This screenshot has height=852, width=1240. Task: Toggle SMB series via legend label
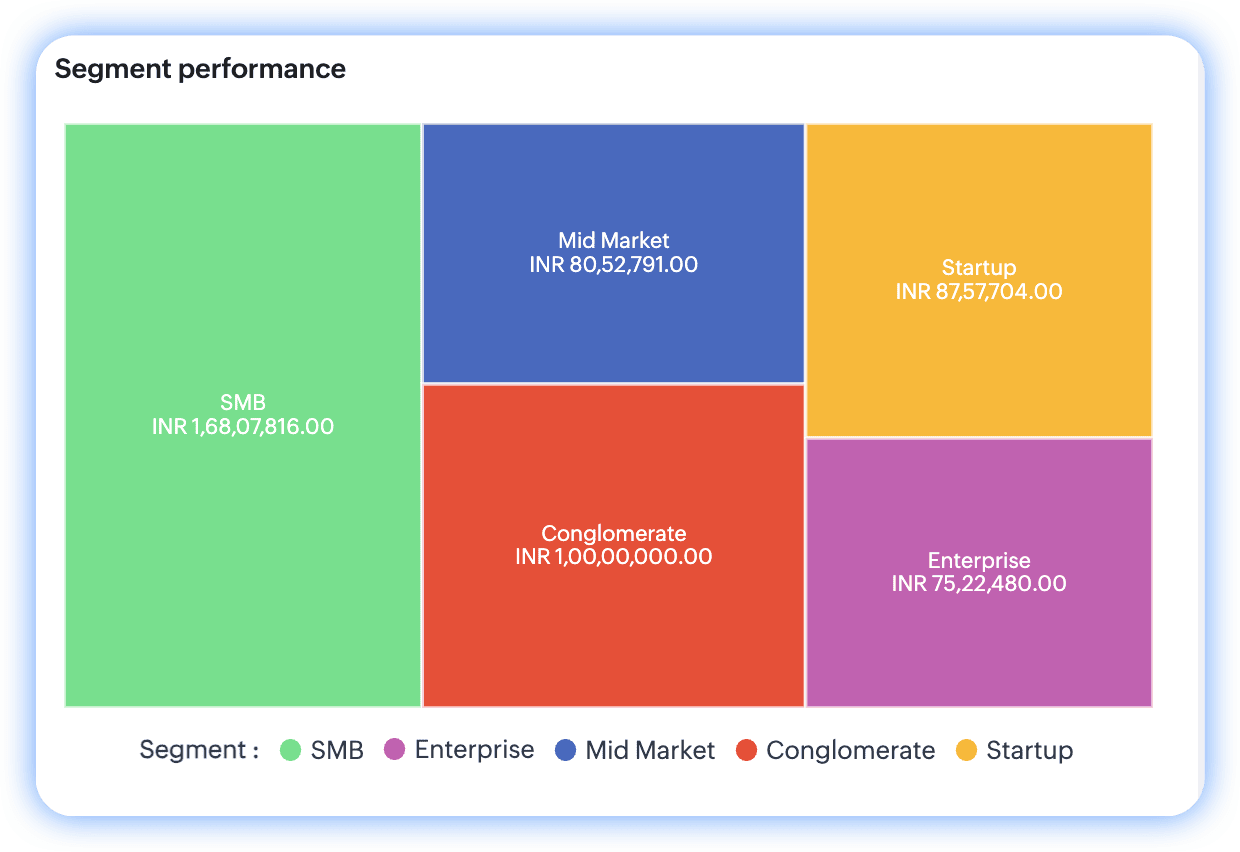tap(337, 750)
